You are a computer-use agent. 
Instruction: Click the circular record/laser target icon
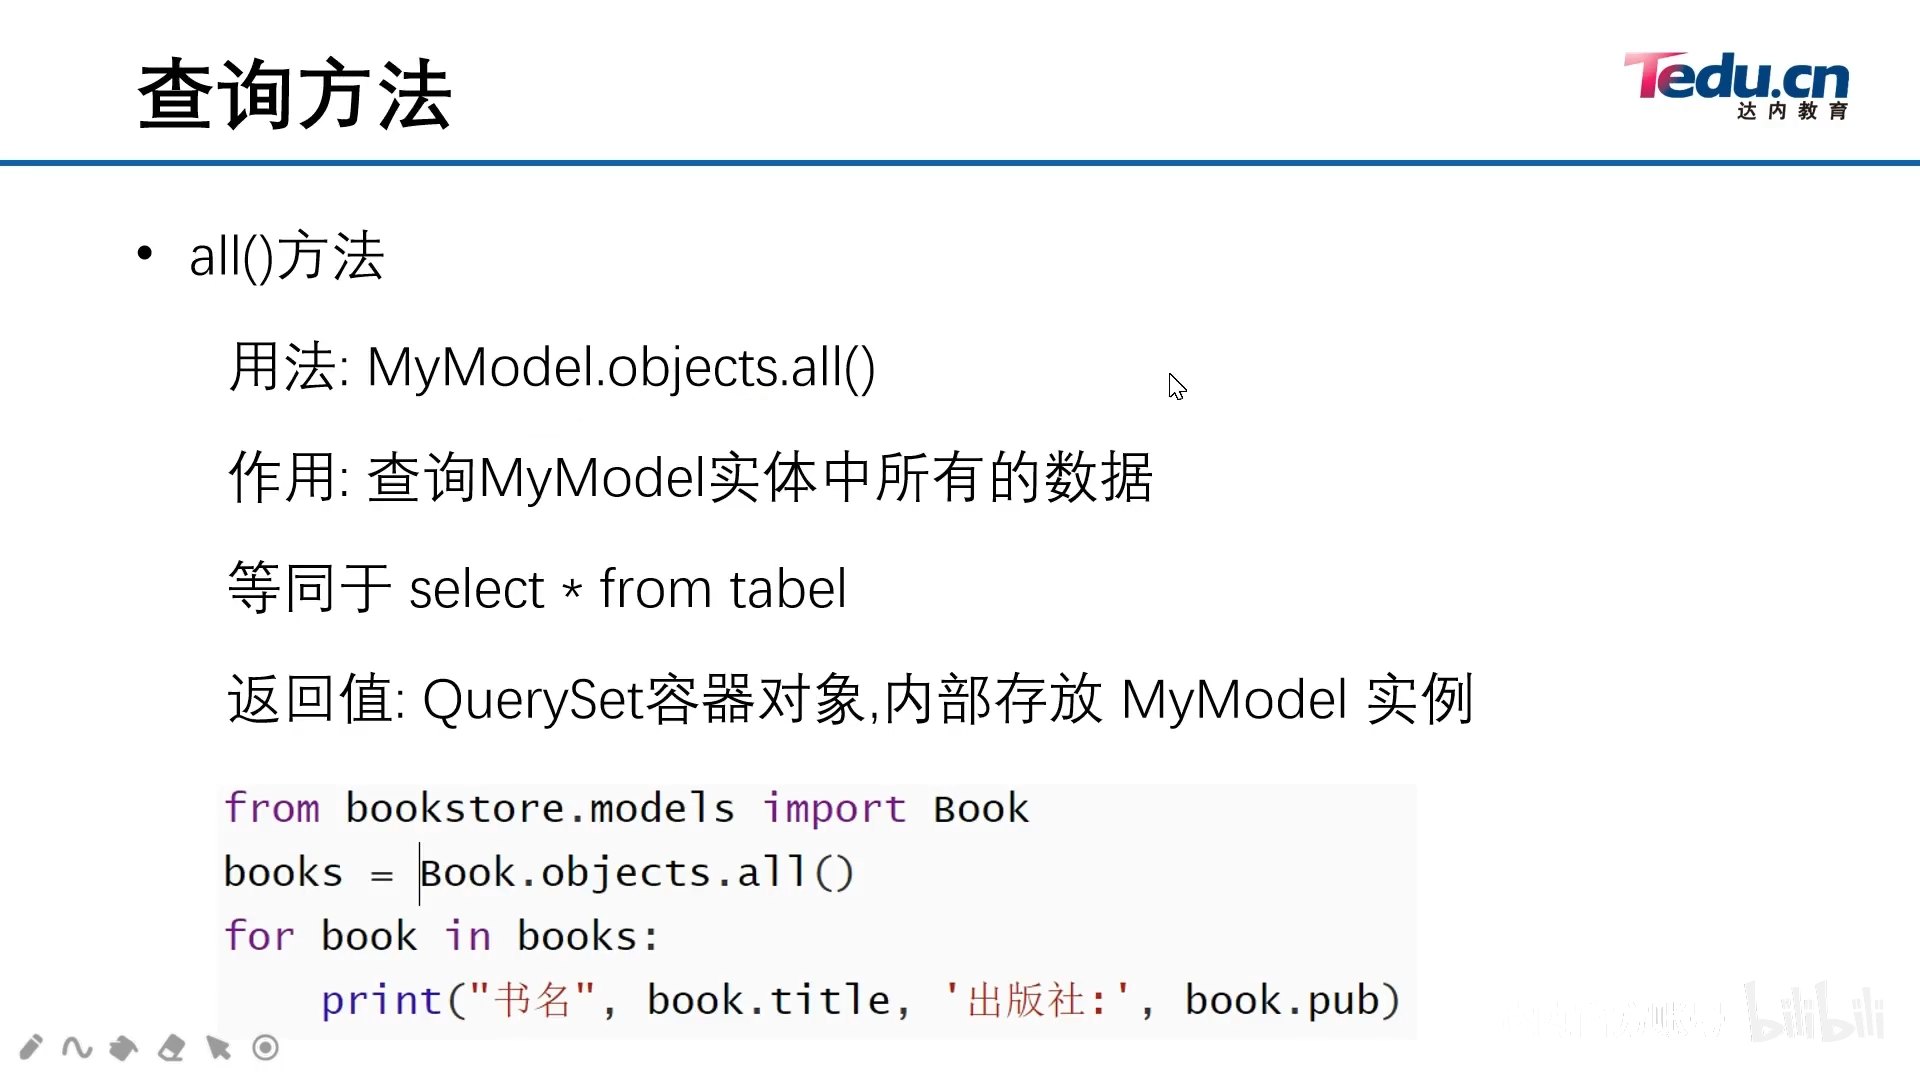265,1047
